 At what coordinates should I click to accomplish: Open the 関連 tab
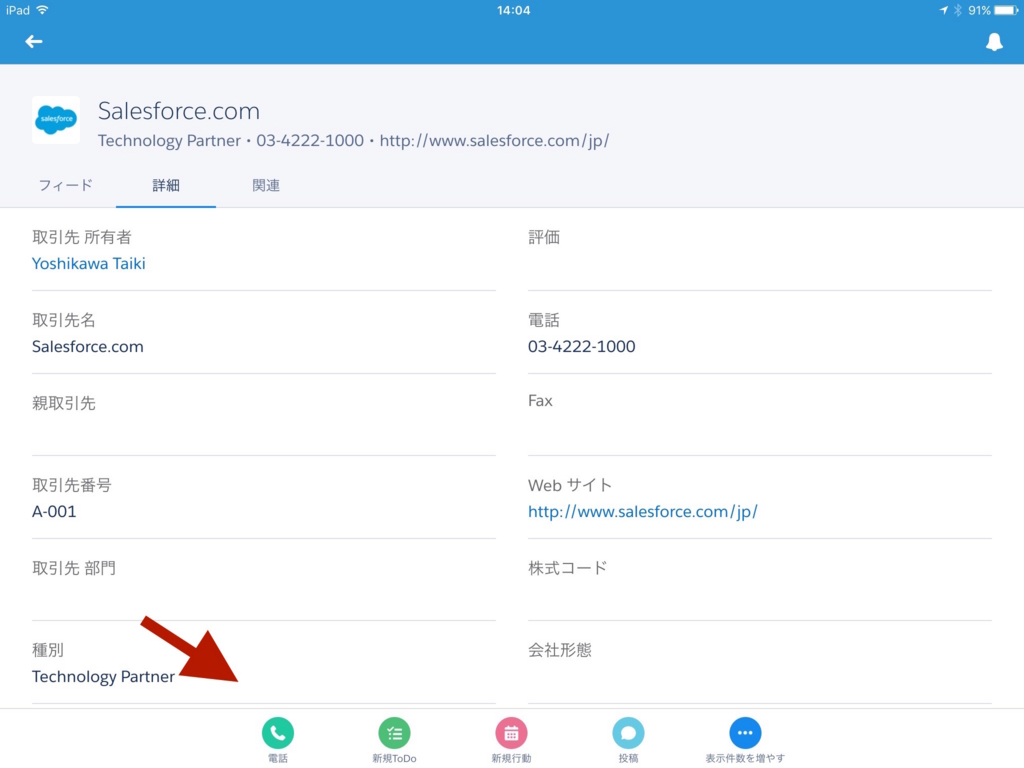click(266, 185)
